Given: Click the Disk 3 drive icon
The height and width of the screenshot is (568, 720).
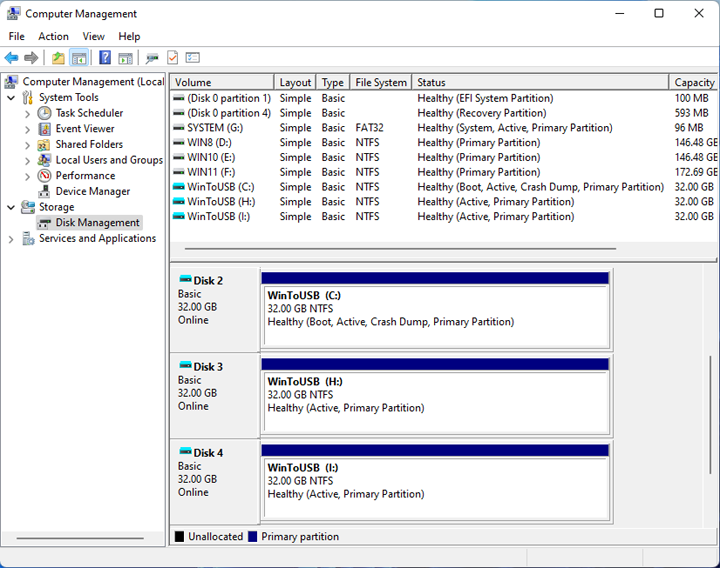Looking at the screenshot, I should tap(186, 366).
